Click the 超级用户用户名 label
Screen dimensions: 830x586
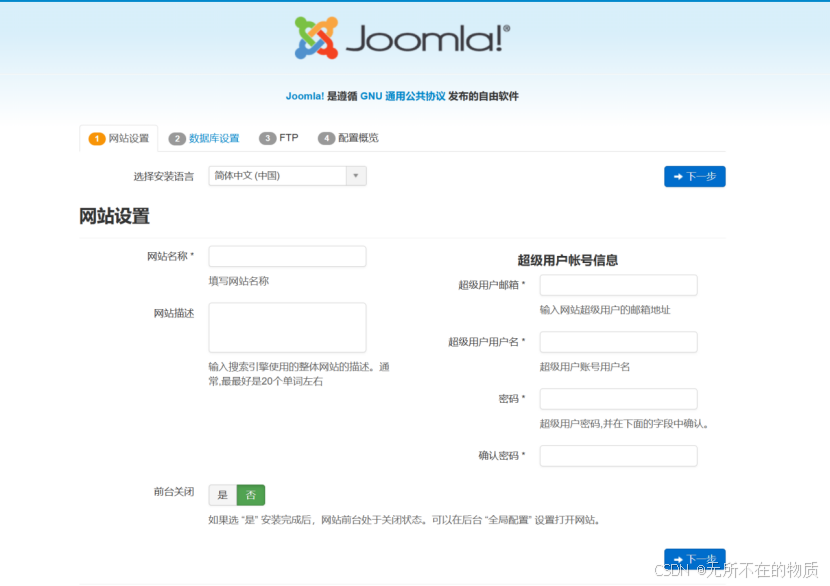[487, 342]
